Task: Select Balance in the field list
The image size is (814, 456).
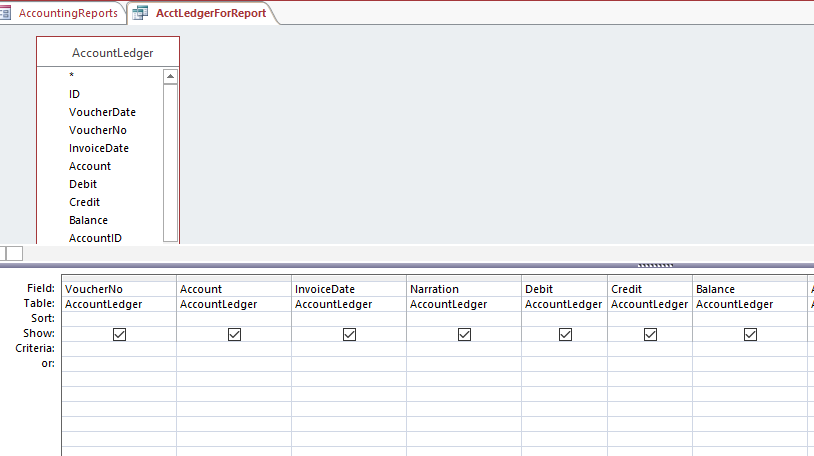Action: pyautogui.click(x=88, y=220)
